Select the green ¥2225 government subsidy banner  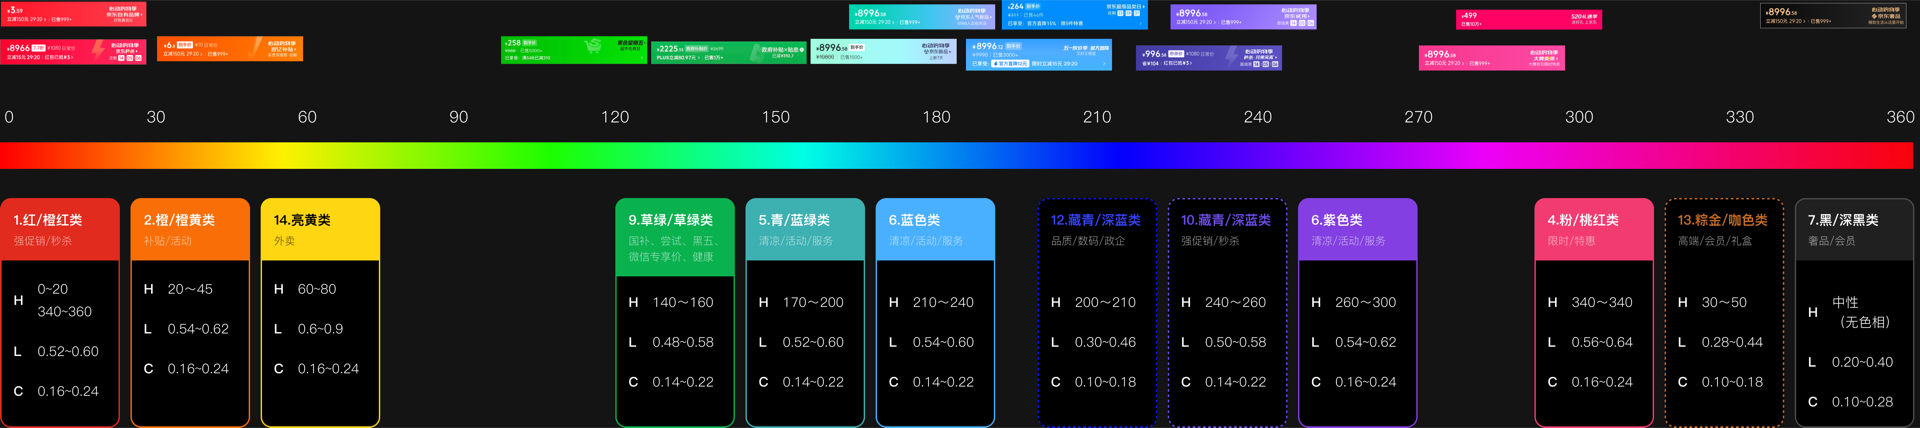(x=728, y=53)
